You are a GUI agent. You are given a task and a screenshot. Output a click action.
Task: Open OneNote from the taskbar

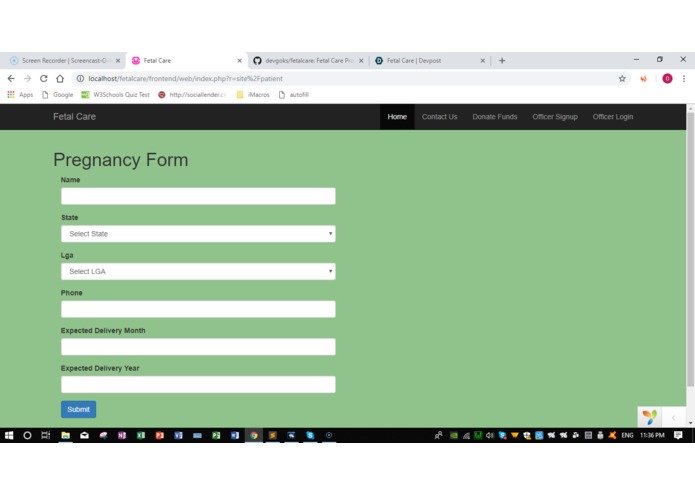tap(122, 436)
